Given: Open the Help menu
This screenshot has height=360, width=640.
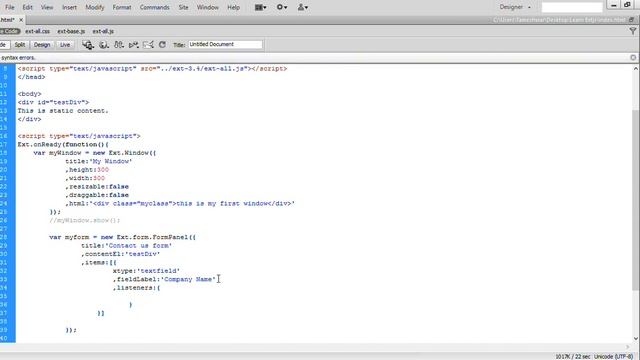Looking at the screenshot, I should click(233, 7).
